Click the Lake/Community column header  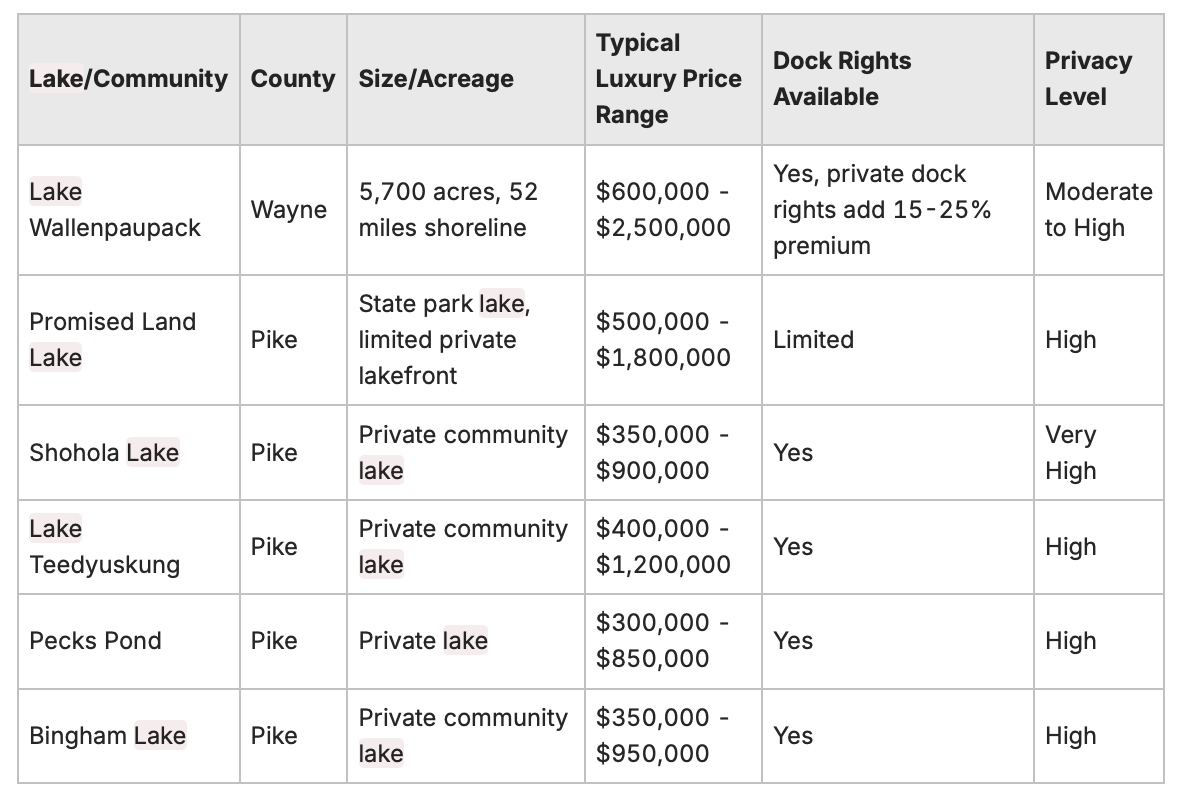(x=128, y=79)
